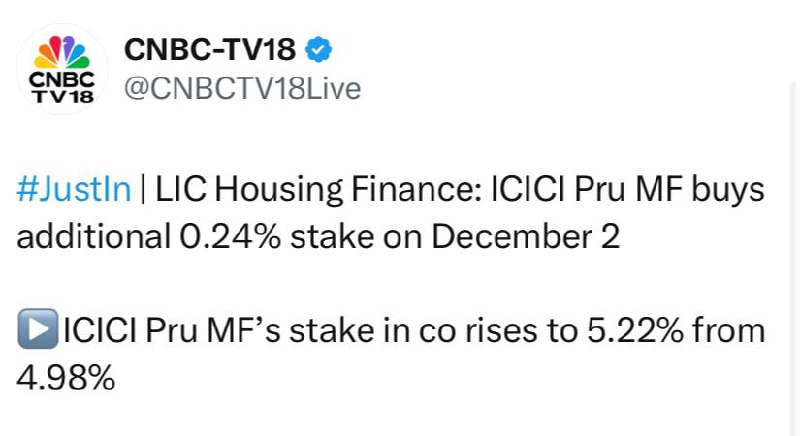
Task: Click the "stake on" words before December
Action: pos(329,237)
